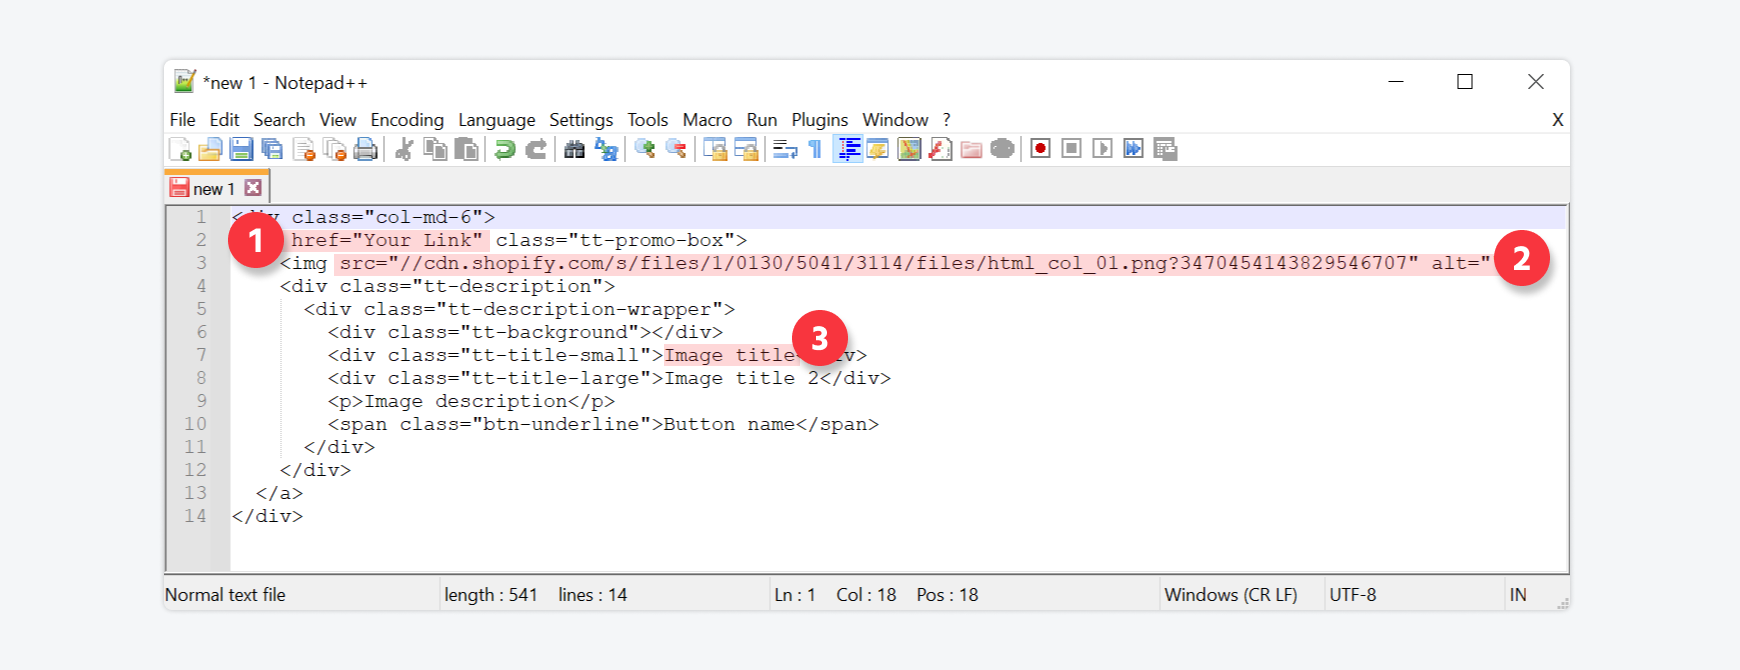Select the "new 1" document tab
The width and height of the screenshot is (1740, 670).
213,188
